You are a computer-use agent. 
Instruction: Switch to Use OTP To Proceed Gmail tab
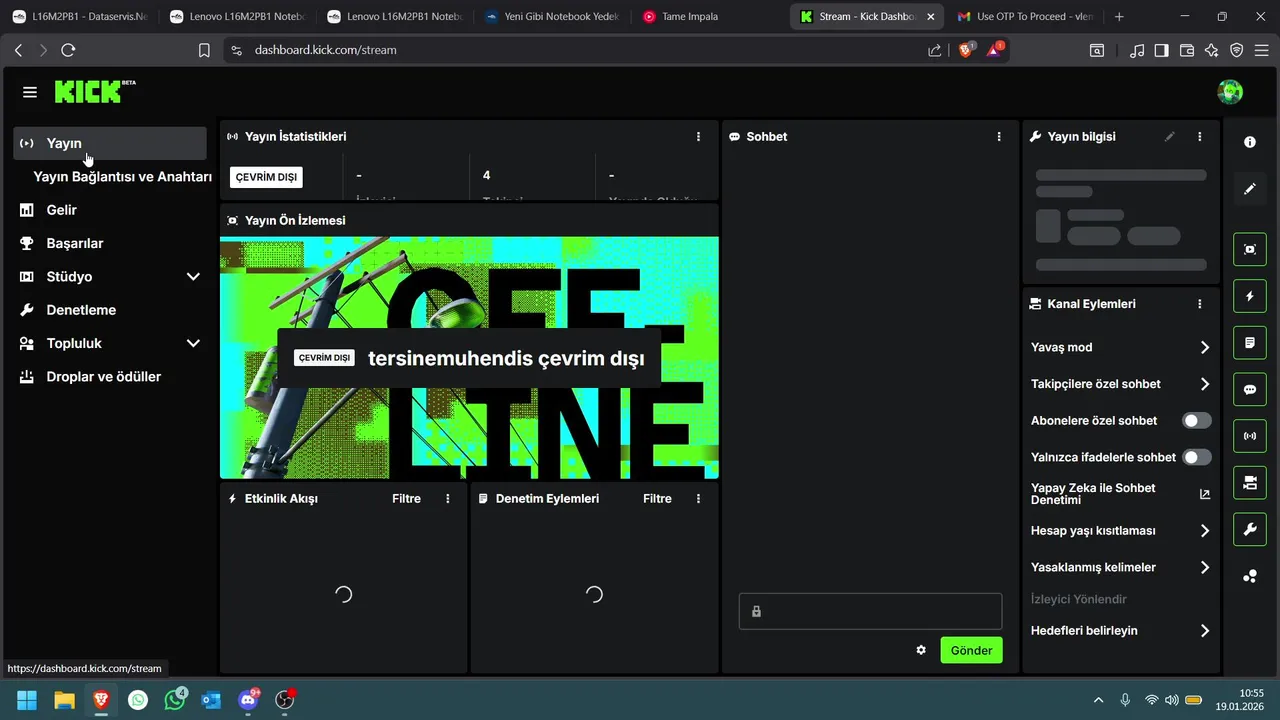[1025, 16]
